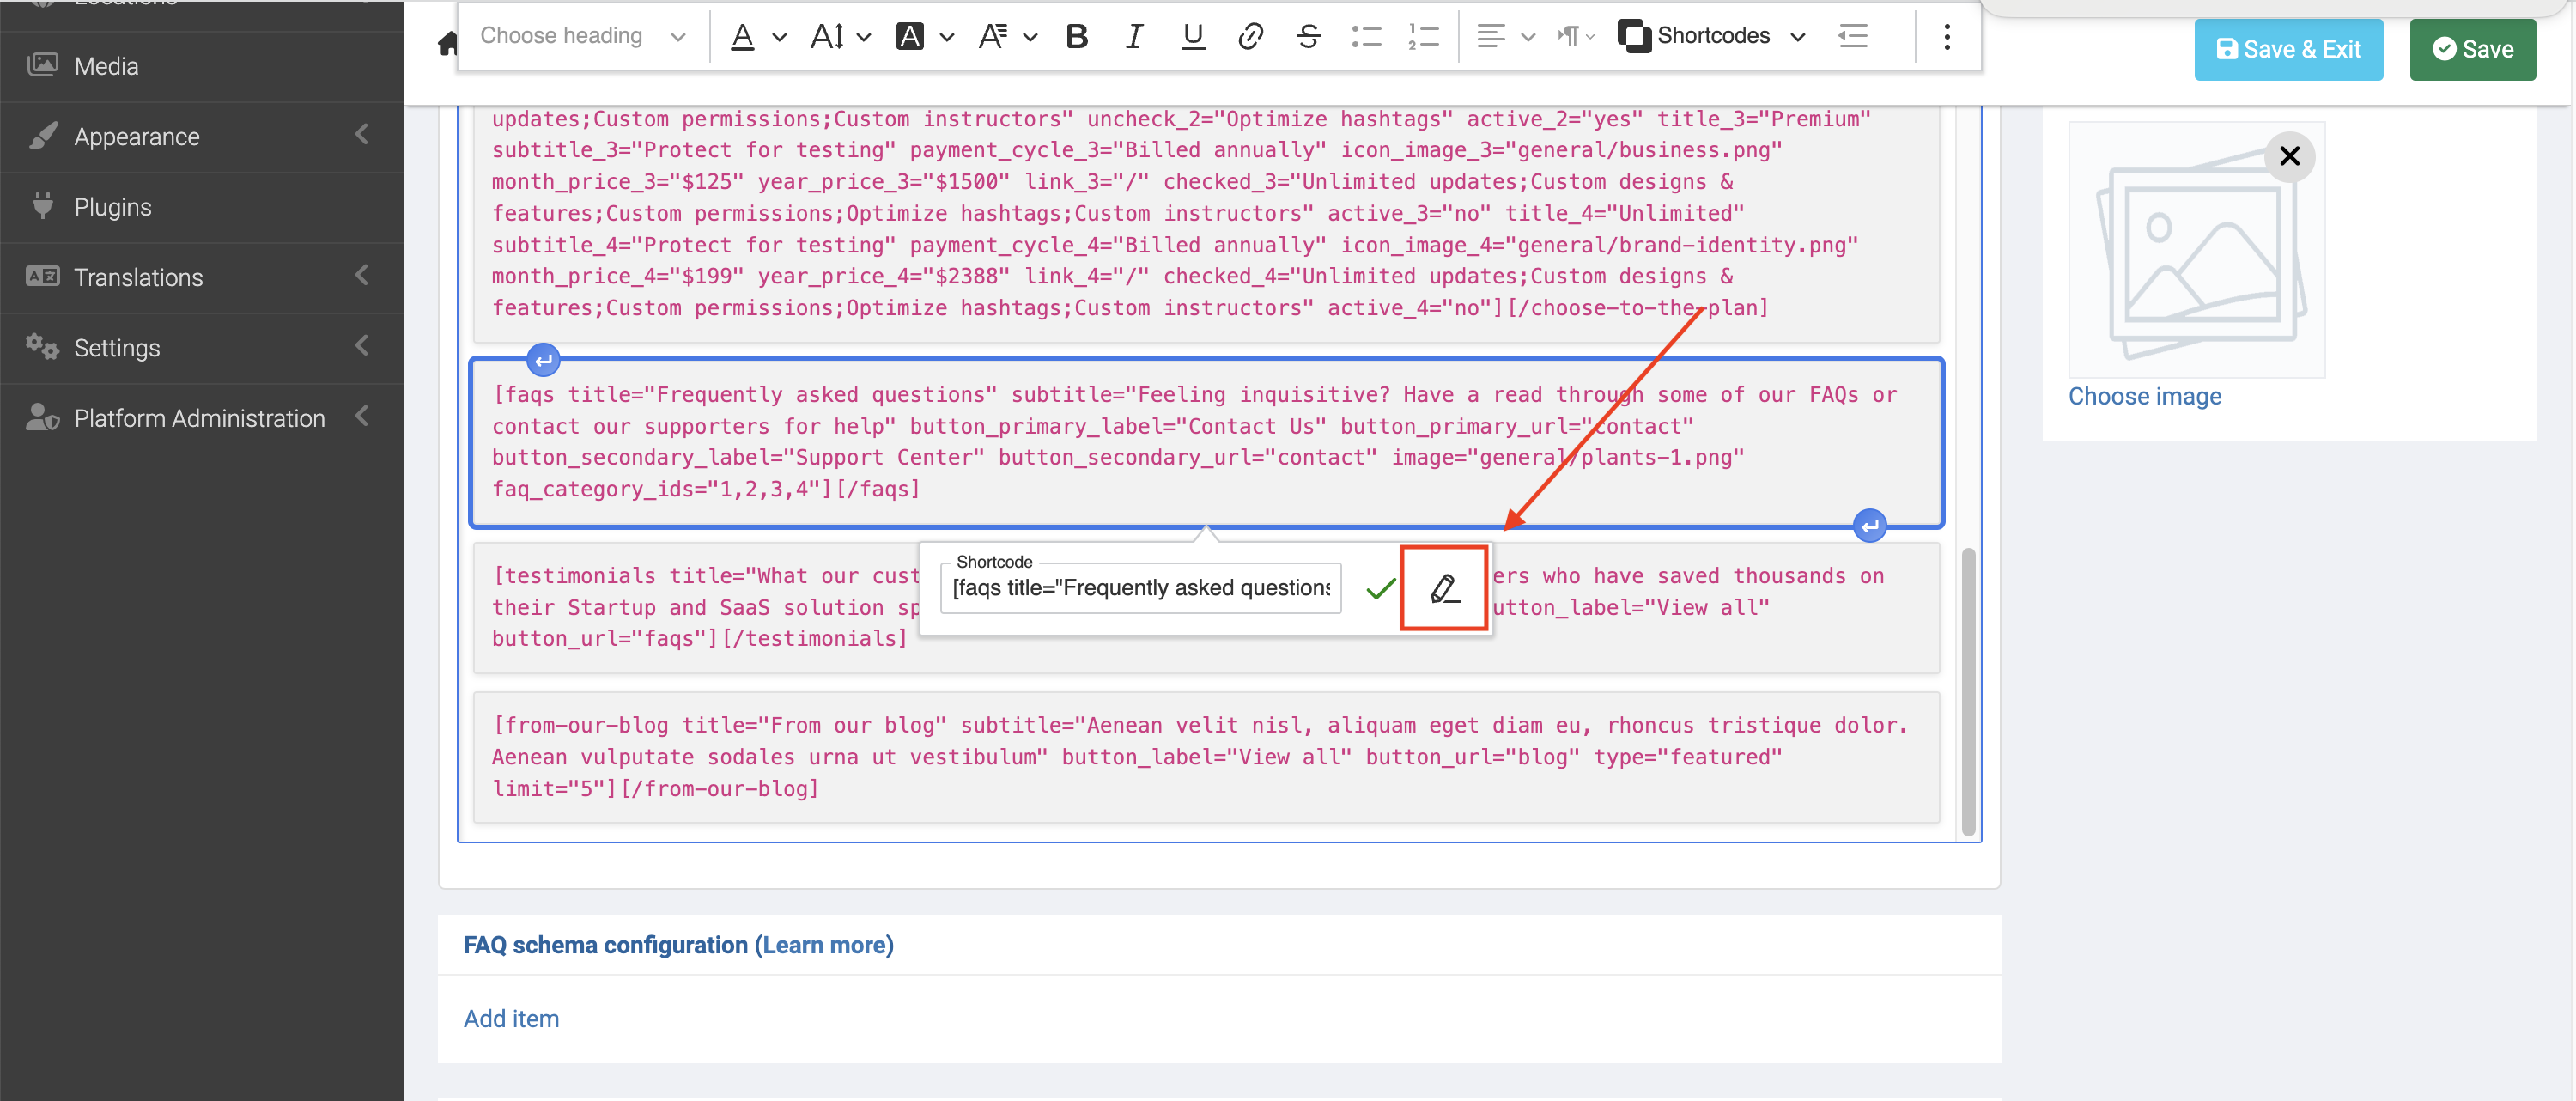Remove the image with X button
This screenshot has width=2576, height=1101.
coord(2289,156)
